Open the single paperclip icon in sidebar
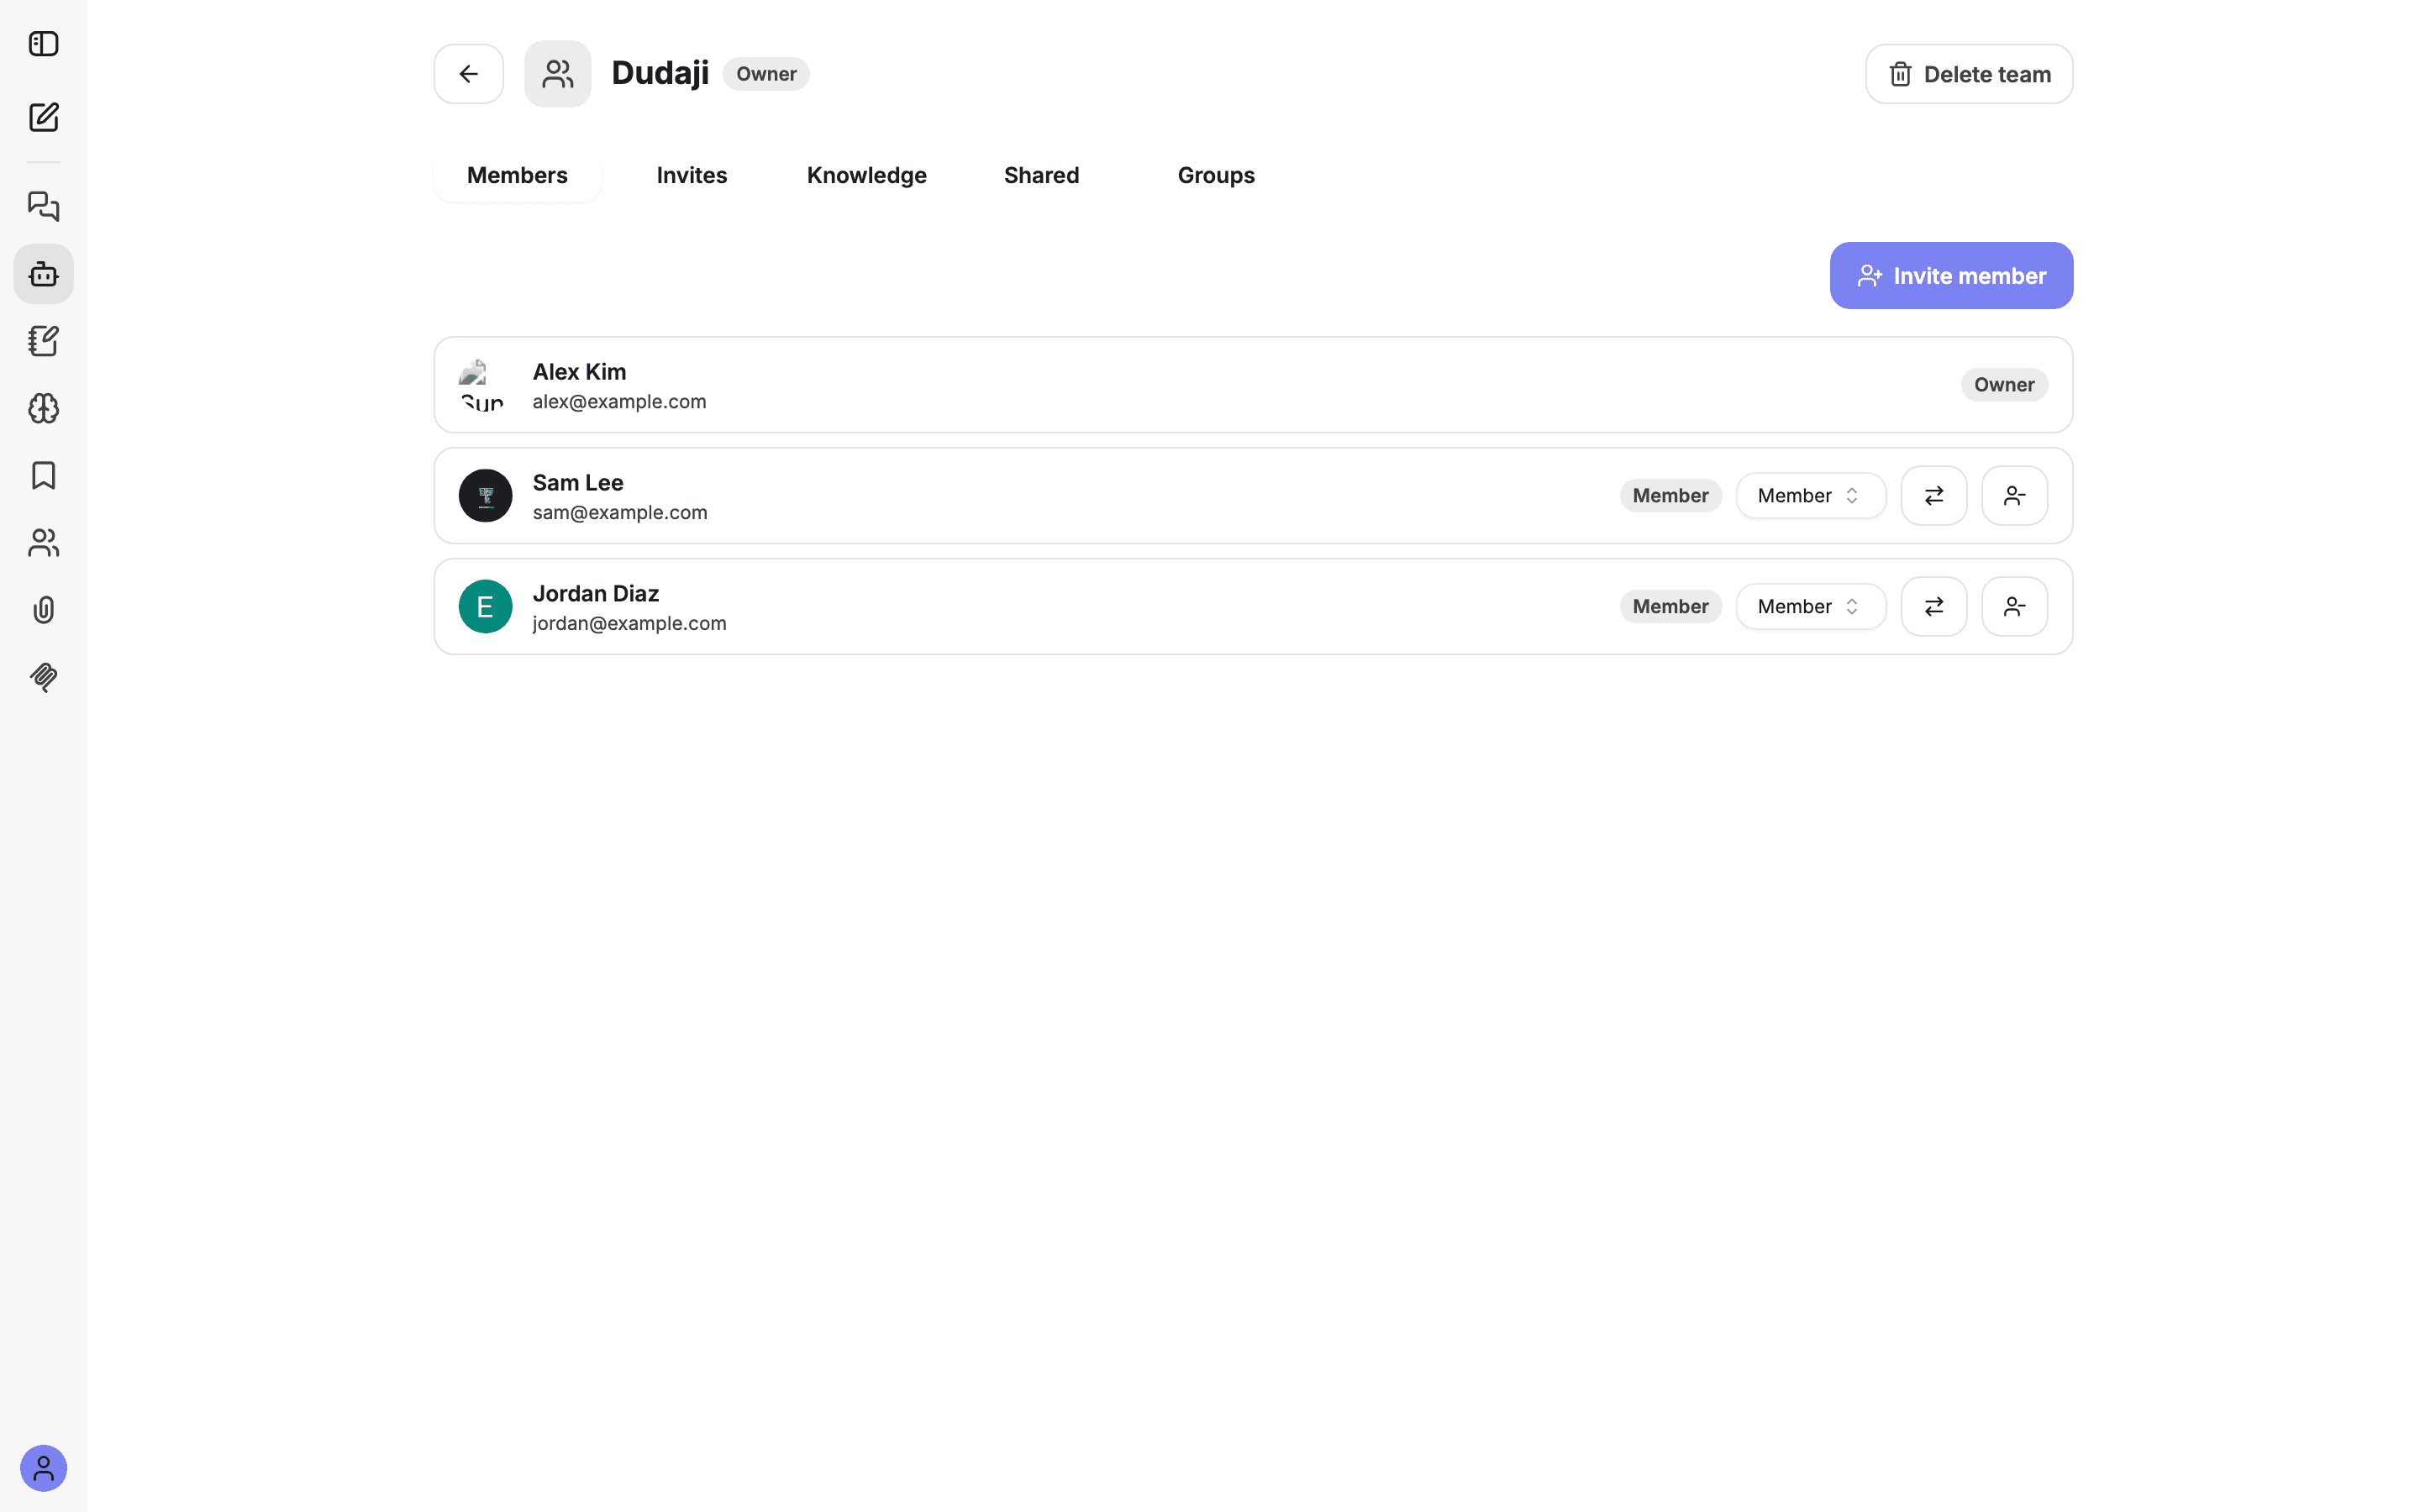The width and height of the screenshot is (2420, 1512). point(43,610)
